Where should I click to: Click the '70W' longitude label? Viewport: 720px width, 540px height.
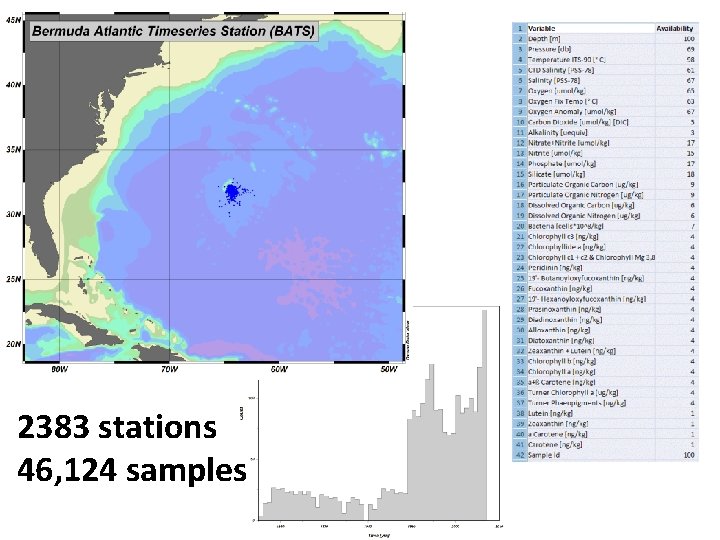[169, 370]
